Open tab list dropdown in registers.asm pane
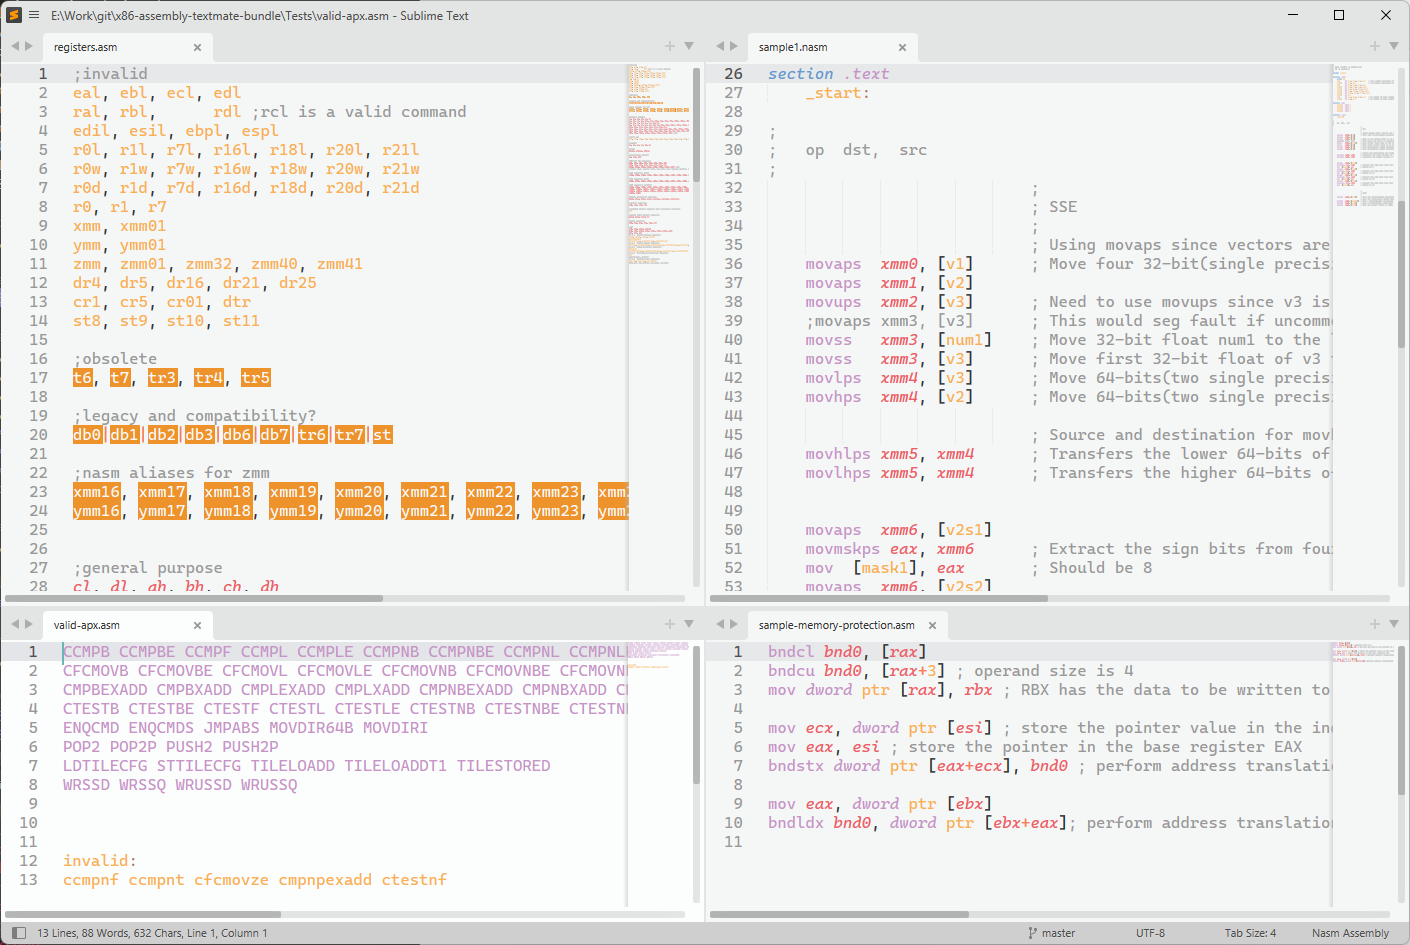Image resolution: width=1410 pixels, height=945 pixels. (689, 46)
